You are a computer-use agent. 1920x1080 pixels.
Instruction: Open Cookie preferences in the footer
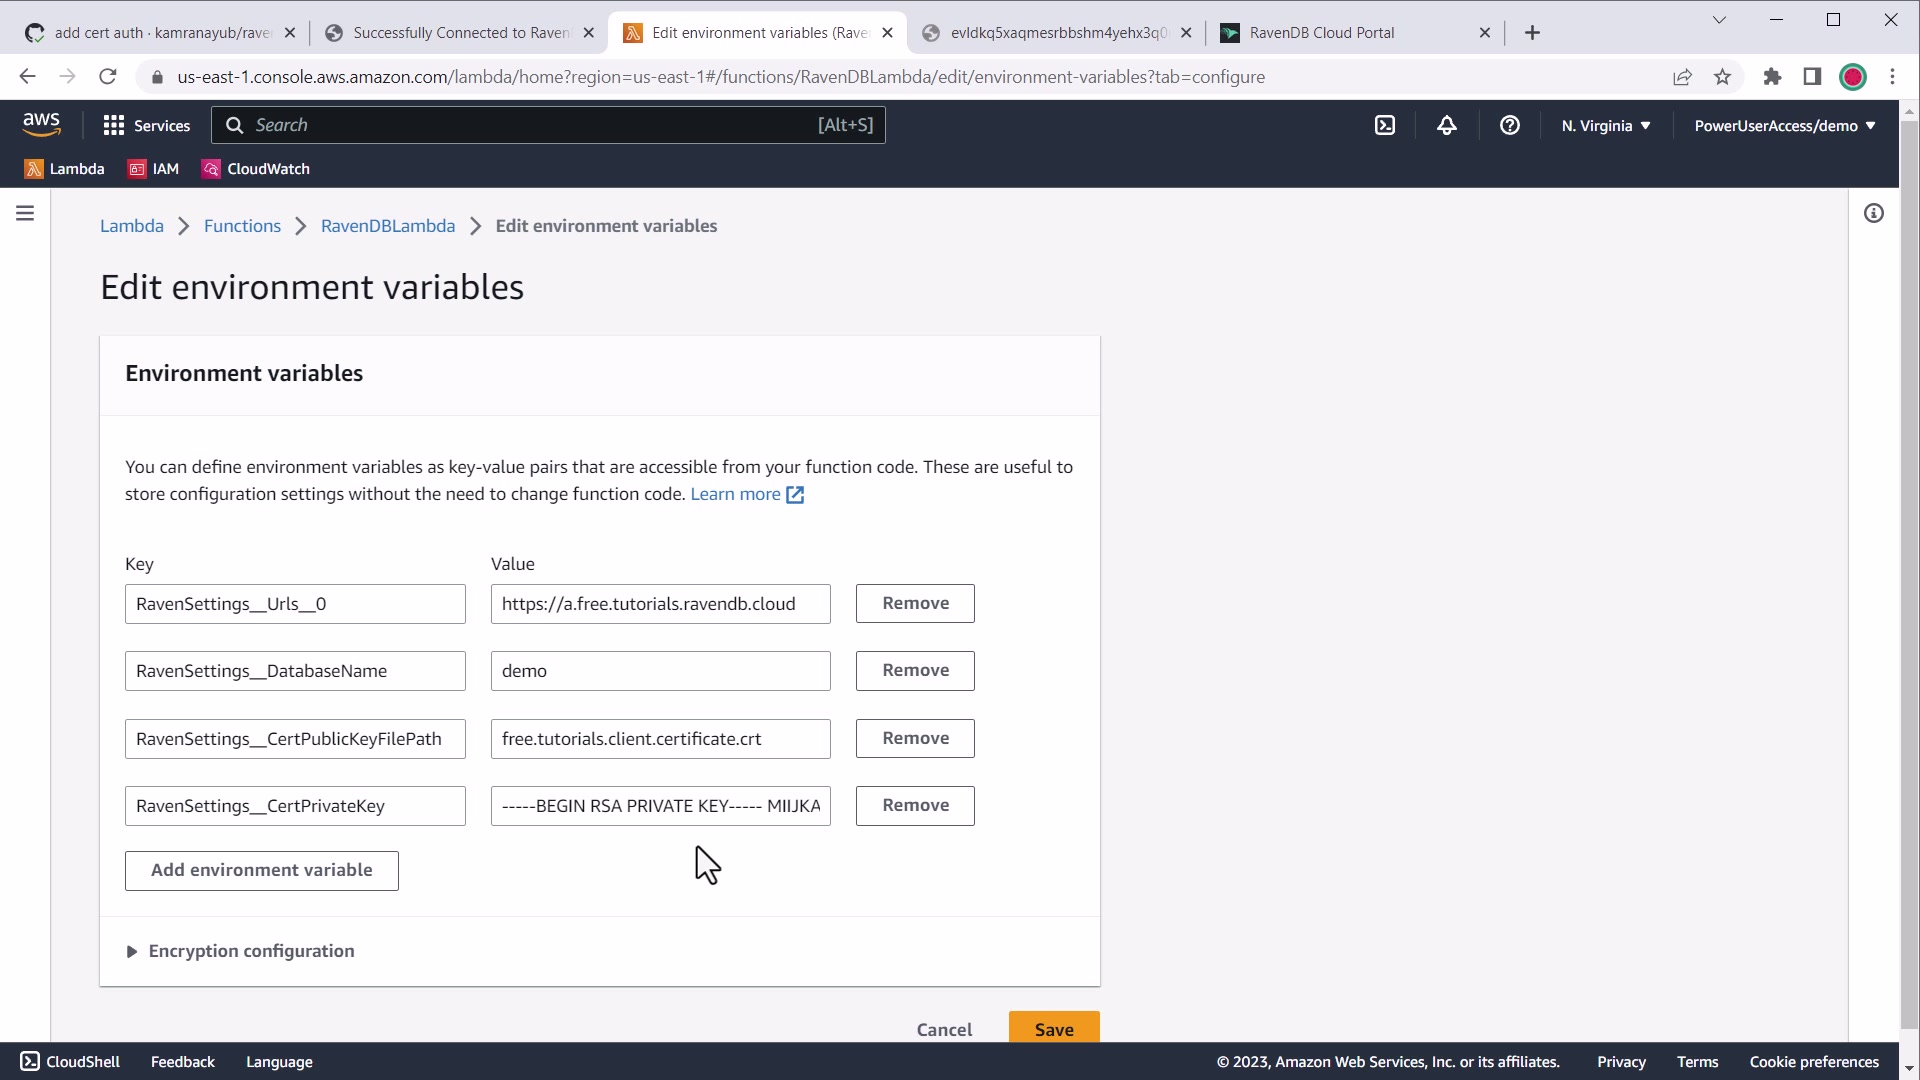pyautogui.click(x=1814, y=1062)
